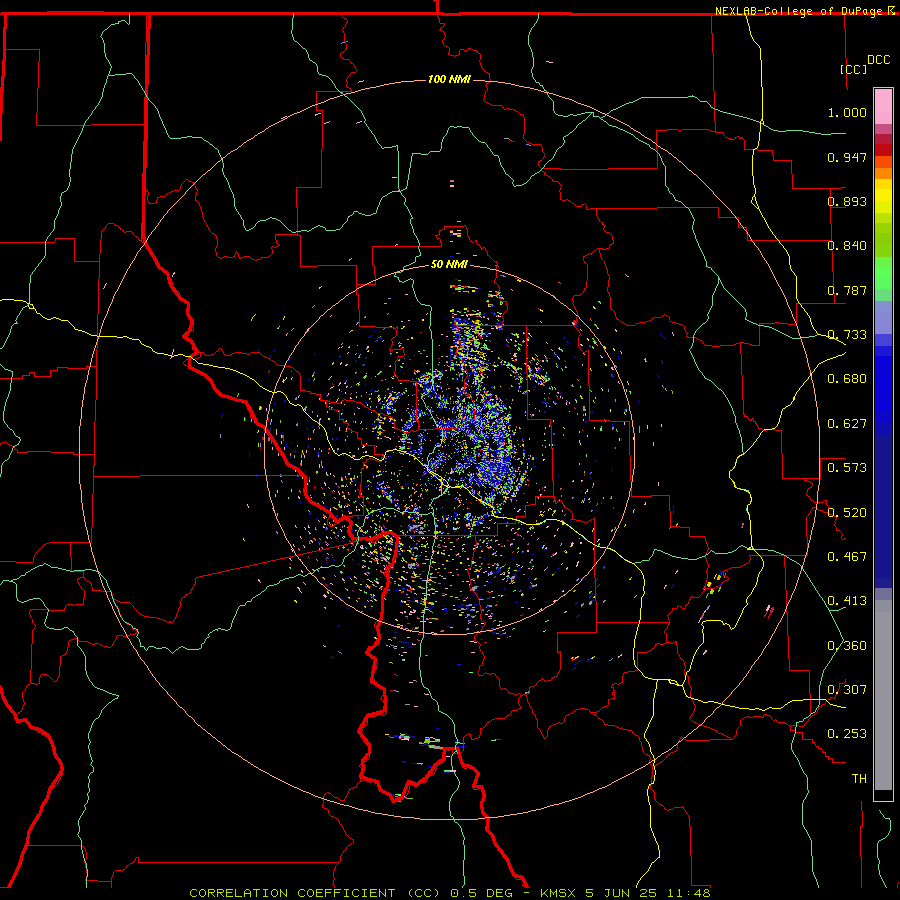
Task: Click the 0.787 scale value
Action: (847, 290)
